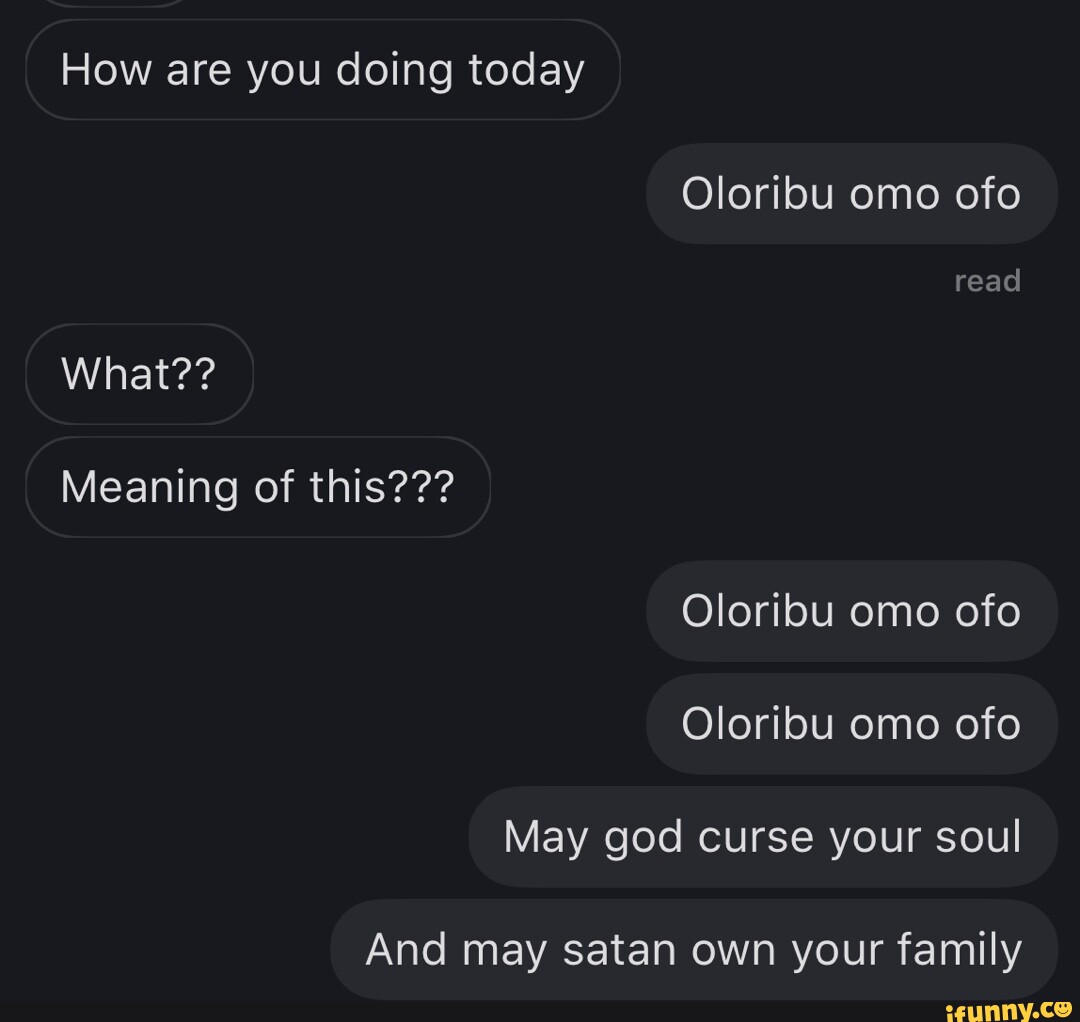
Task: Select the 'How are you doing today' message bubble
Action: pos(322,69)
